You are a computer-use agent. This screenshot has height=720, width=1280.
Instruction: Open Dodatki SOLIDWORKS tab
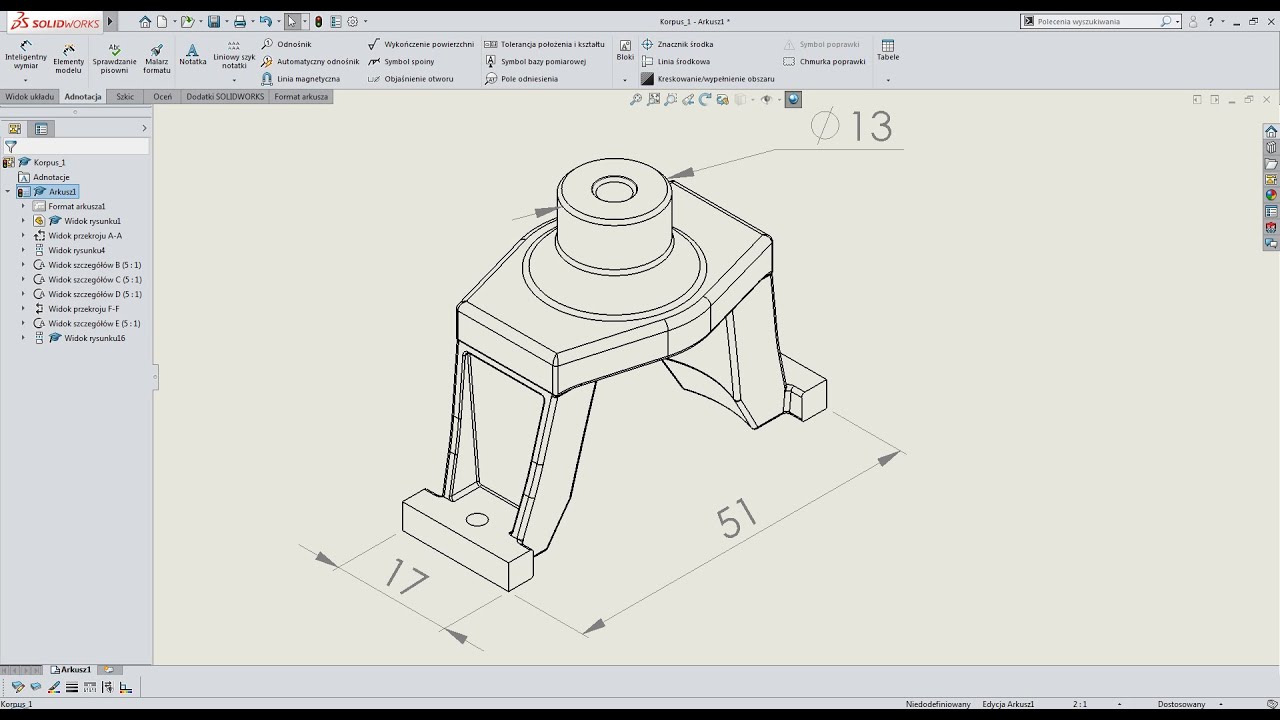[225, 97]
